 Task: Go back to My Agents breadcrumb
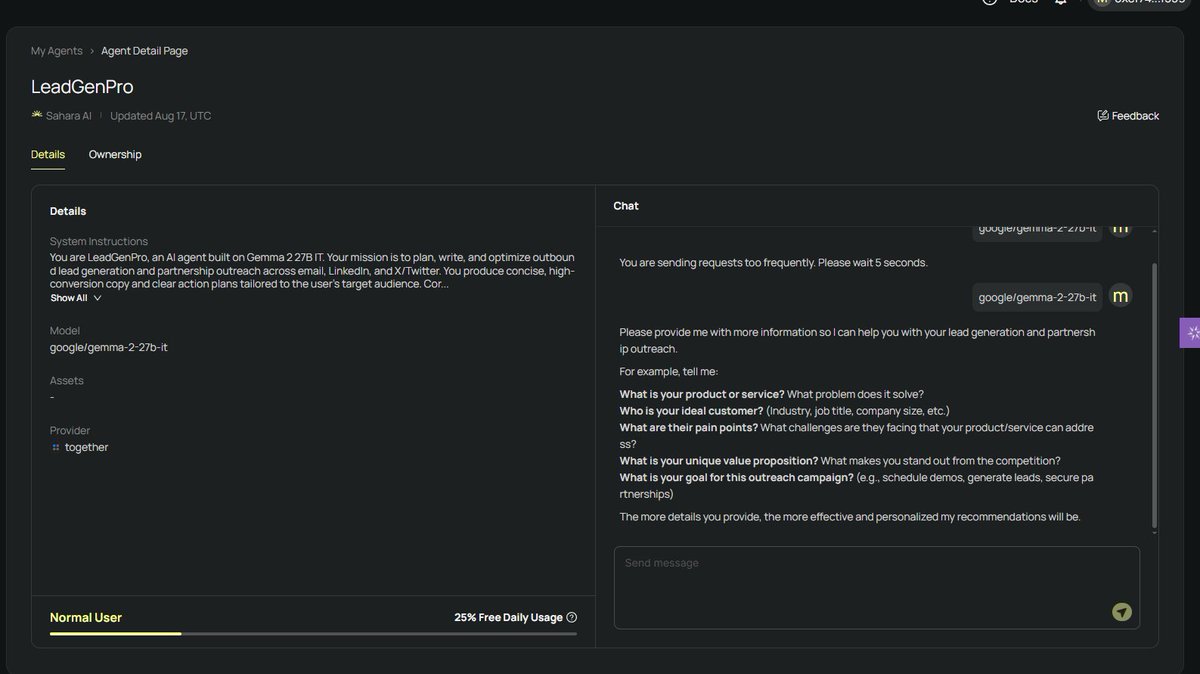57,51
